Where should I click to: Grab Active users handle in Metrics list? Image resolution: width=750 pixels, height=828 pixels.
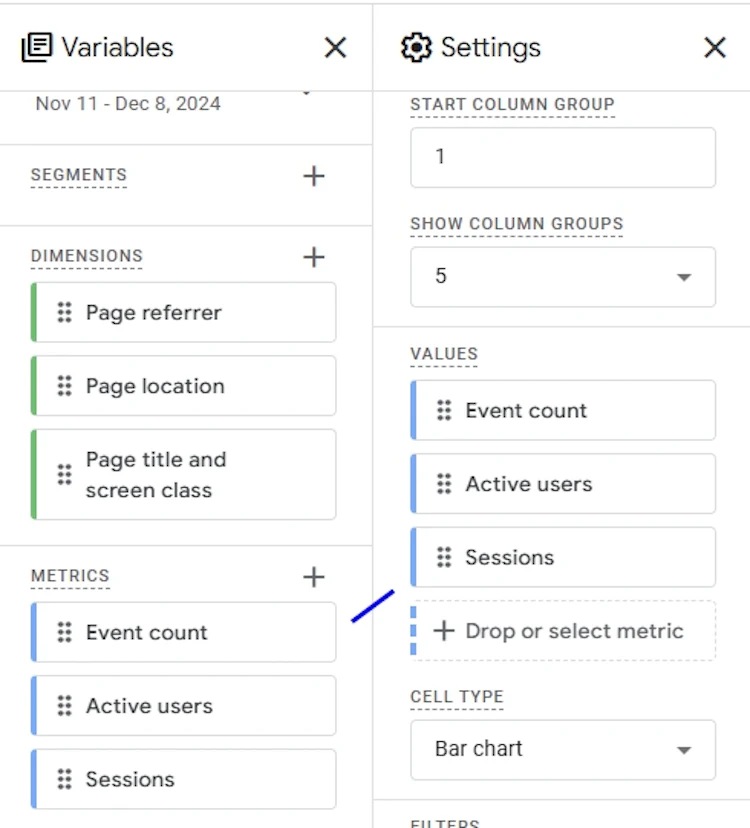[x=64, y=705]
